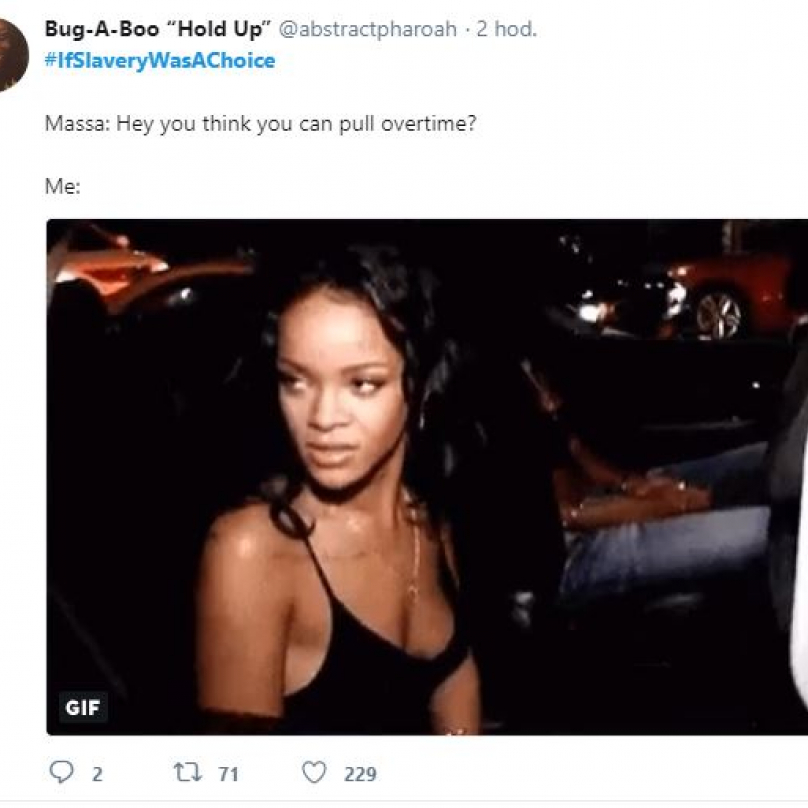This screenshot has height=808, width=808.
Task: Click the reply count showing 2
Action: (97, 774)
